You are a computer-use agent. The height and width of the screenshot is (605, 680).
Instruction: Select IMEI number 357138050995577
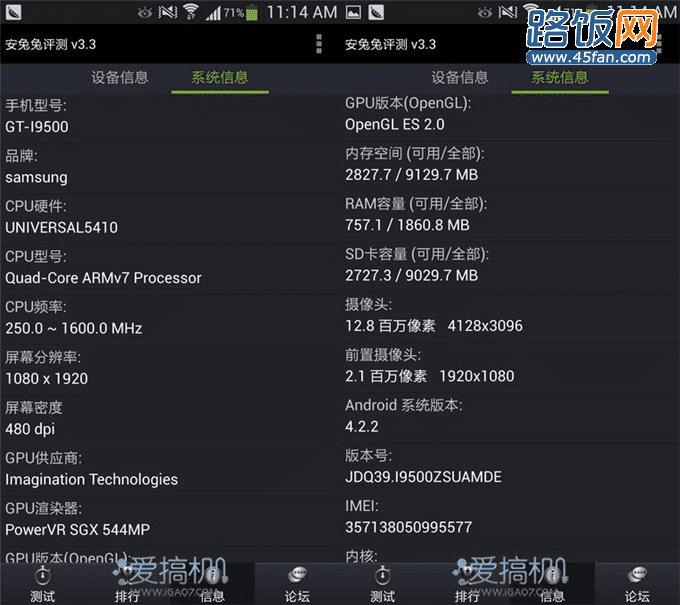pos(408,527)
